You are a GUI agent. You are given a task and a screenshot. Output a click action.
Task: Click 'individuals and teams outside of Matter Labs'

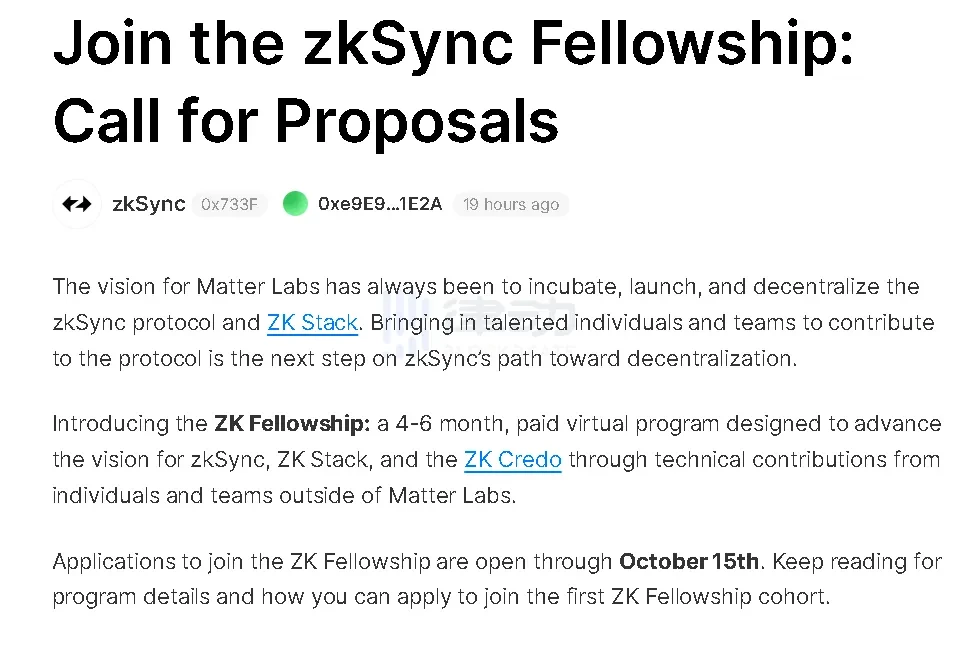point(284,495)
